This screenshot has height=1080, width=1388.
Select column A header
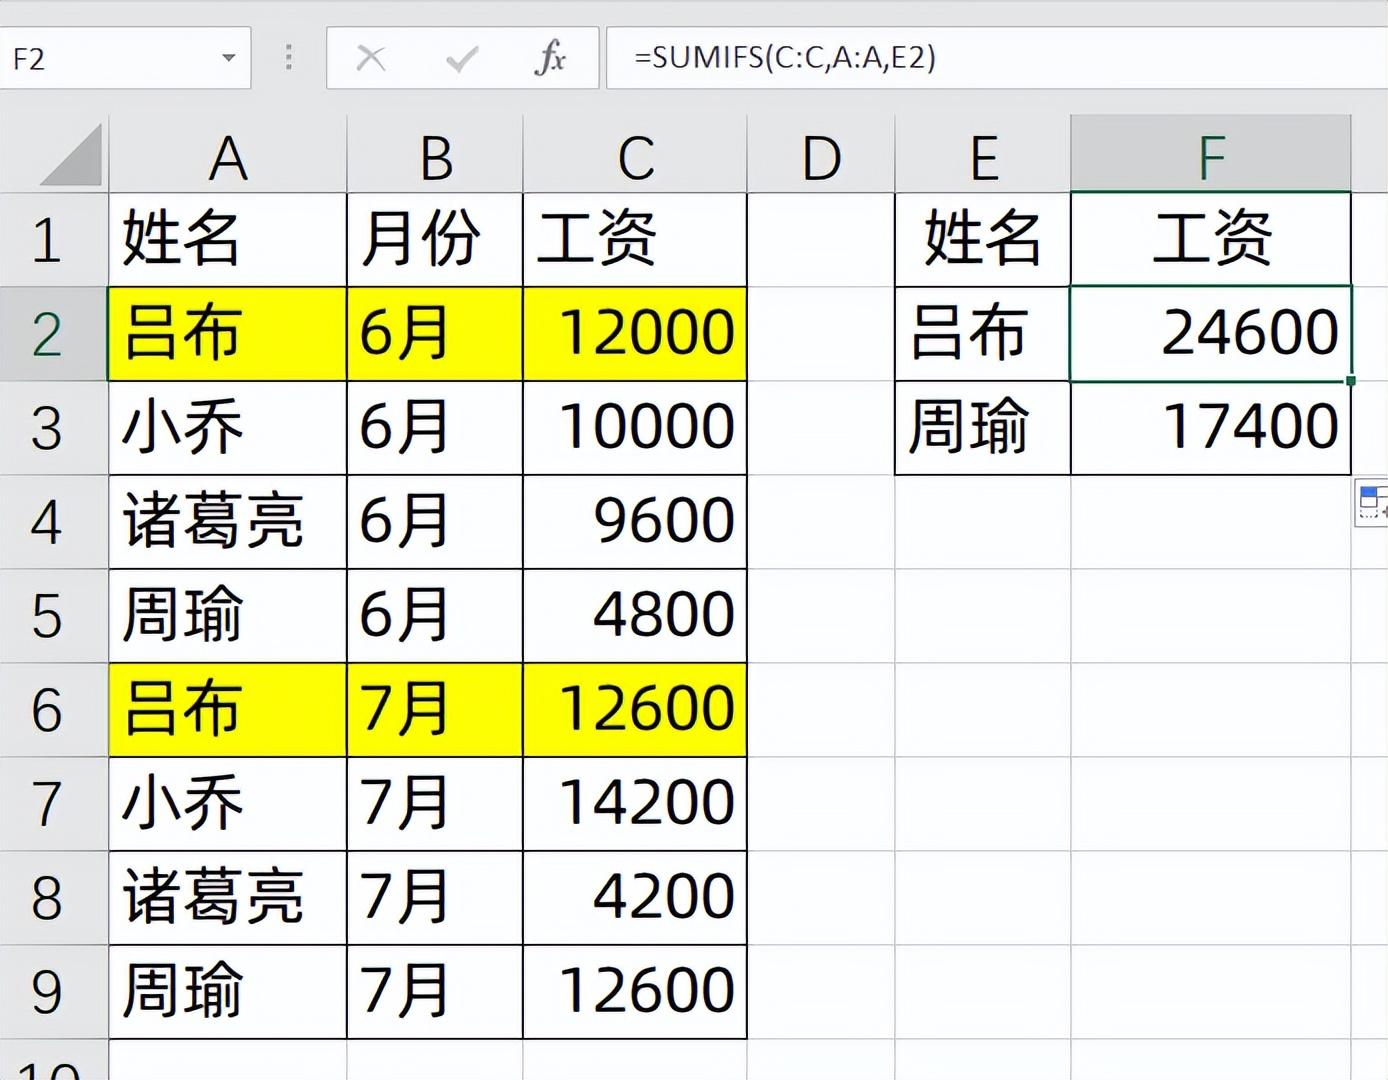(x=228, y=155)
